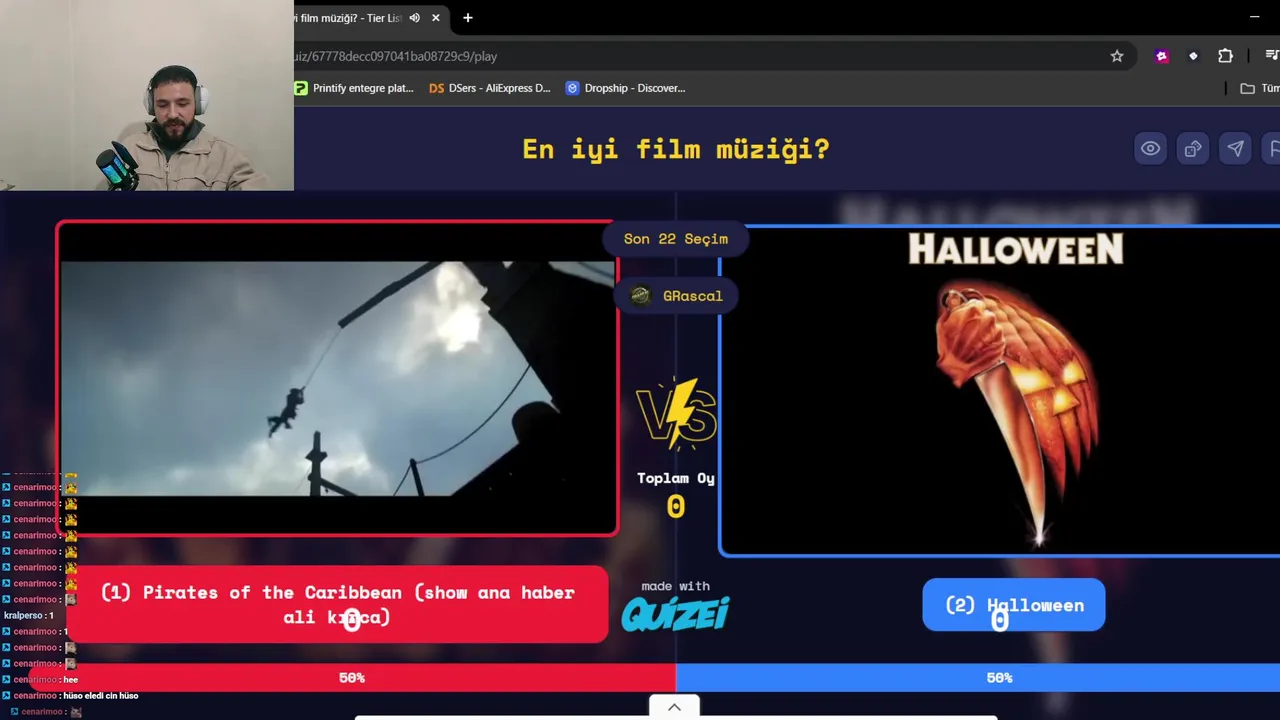Open the Dropship - Discover bookmark
This screenshot has width=1280, height=720.
(x=626, y=88)
